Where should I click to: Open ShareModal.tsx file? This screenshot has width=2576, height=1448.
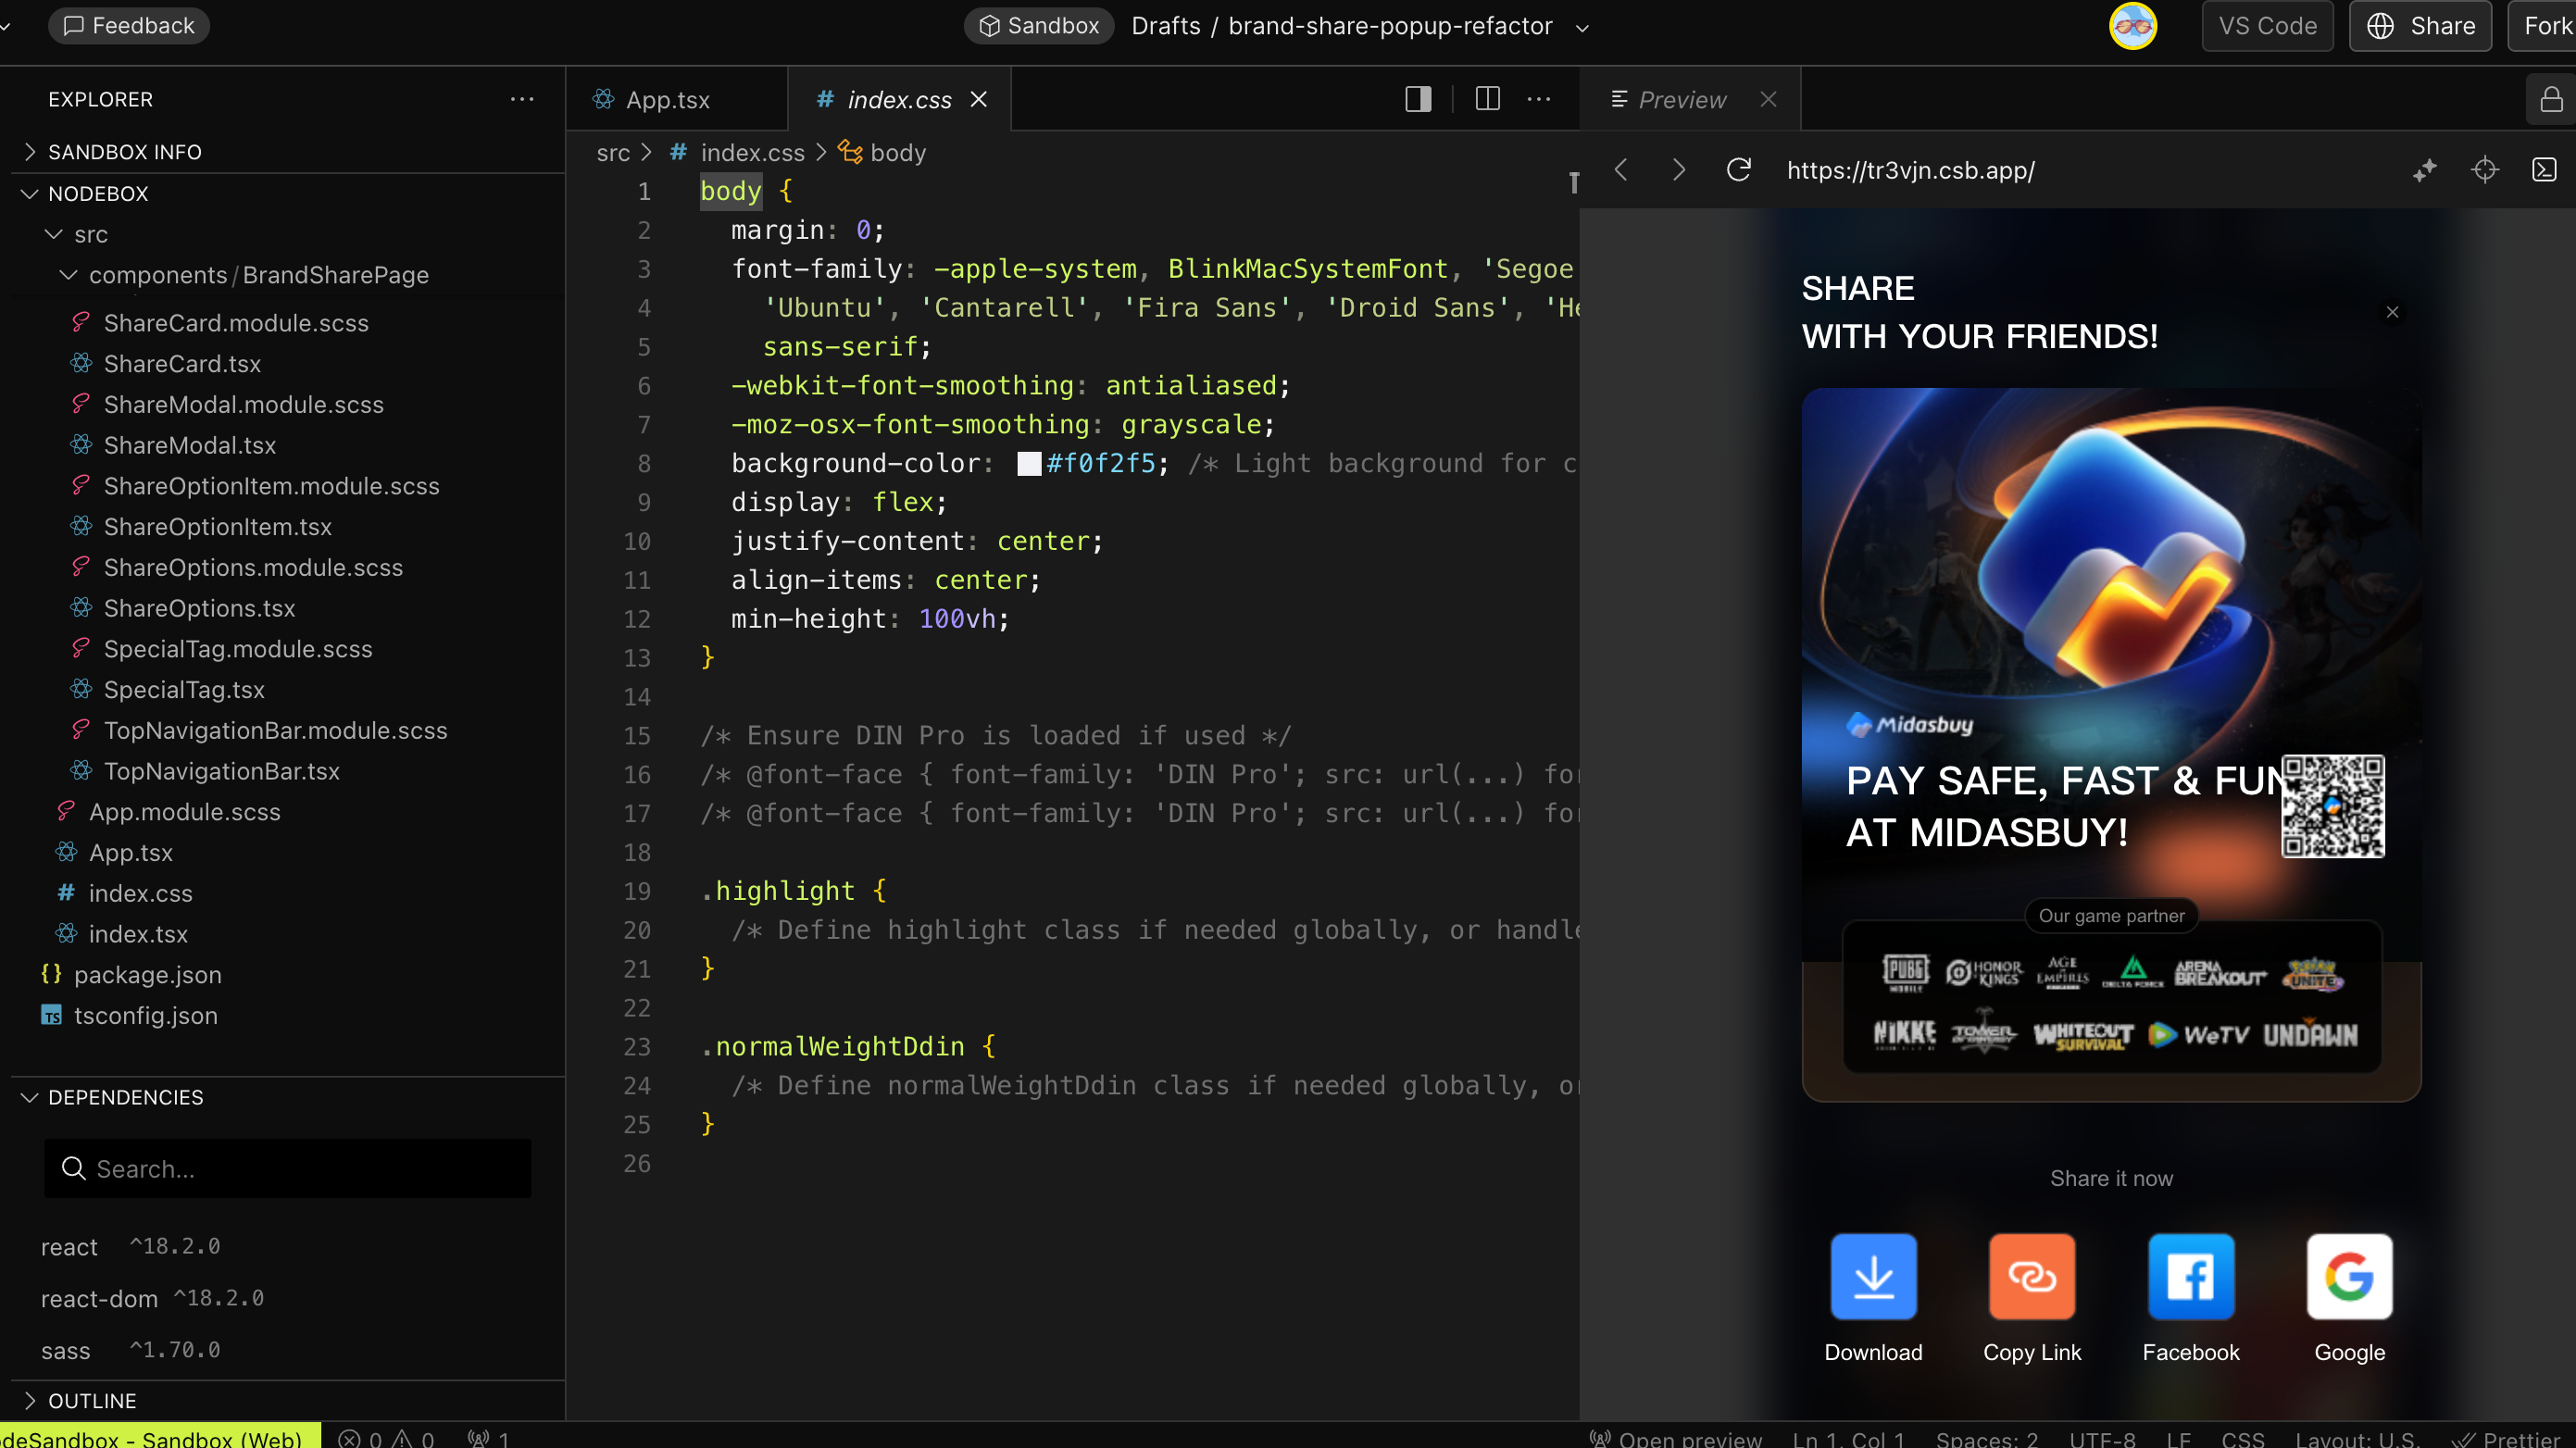190,446
